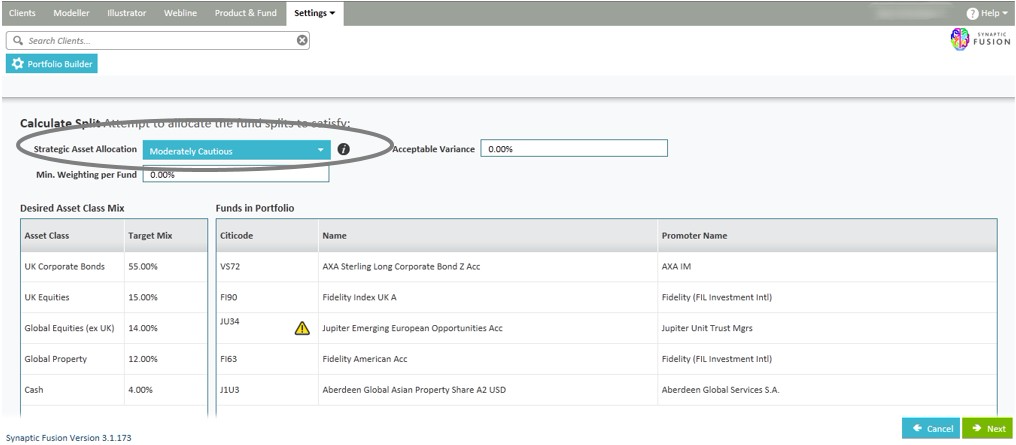Switch to the Modeller tab
The height and width of the screenshot is (445, 1016).
(x=71, y=13)
